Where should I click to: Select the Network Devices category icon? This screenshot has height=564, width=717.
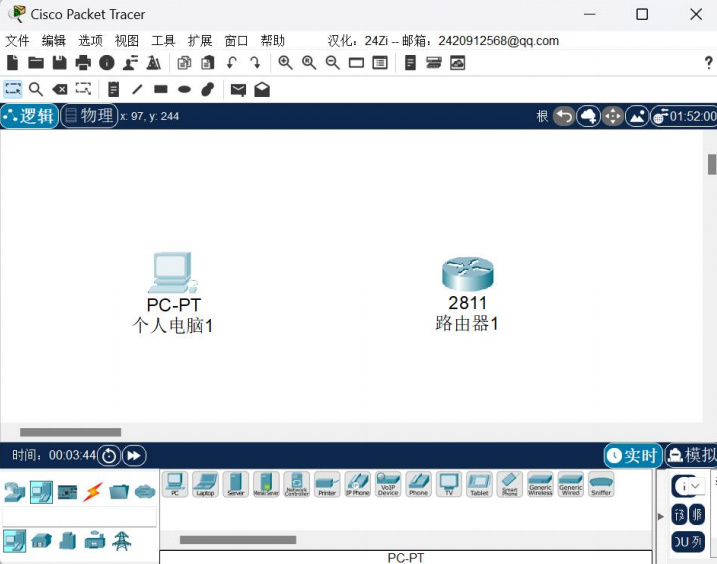pyautogui.click(x=15, y=492)
